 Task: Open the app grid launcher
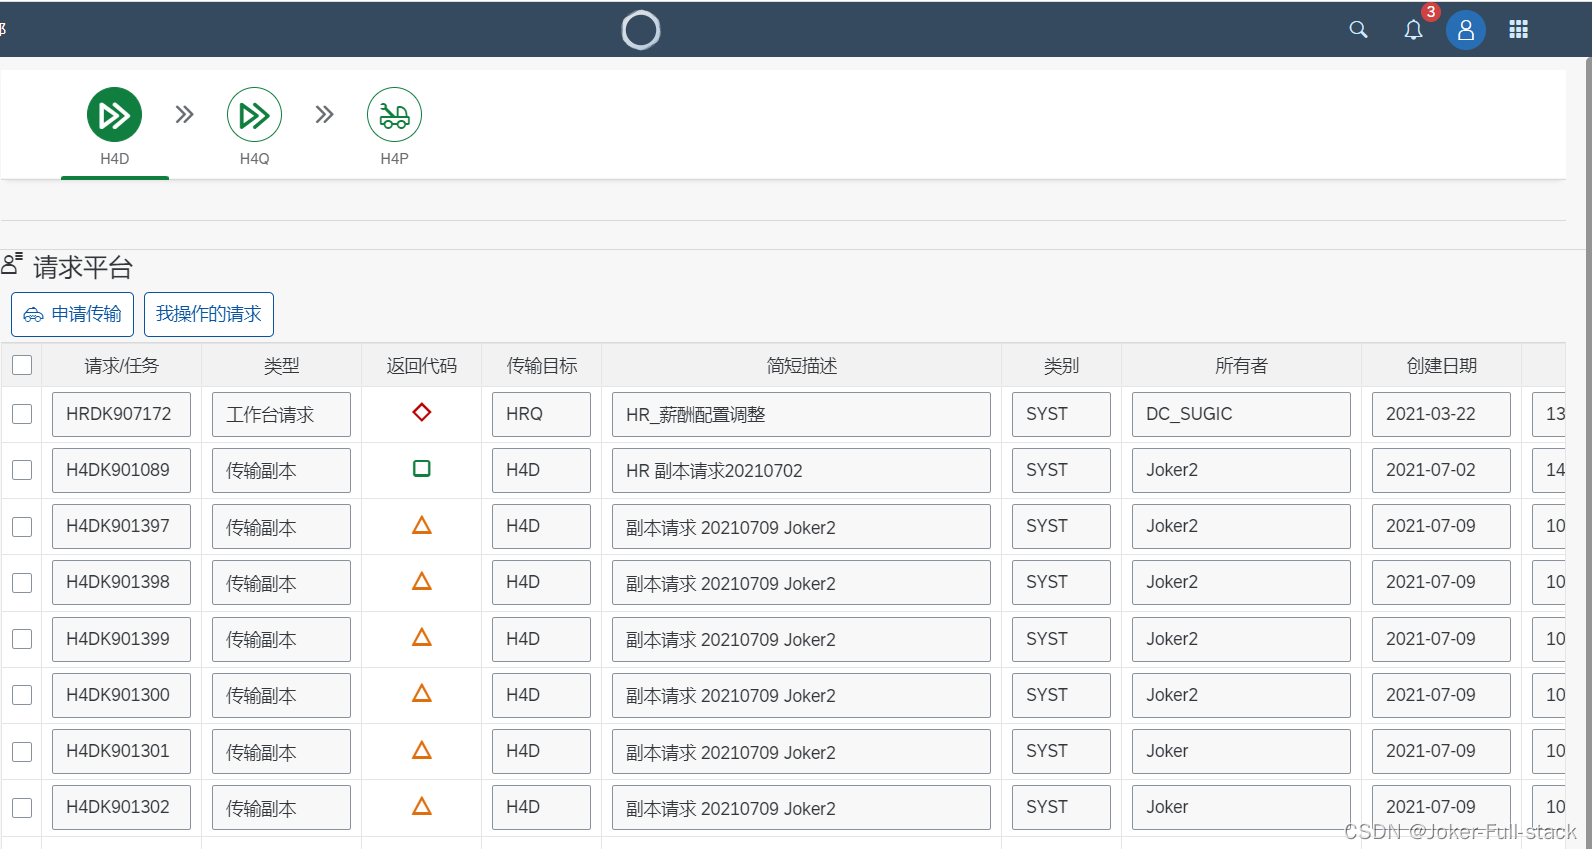[1519, 30]
